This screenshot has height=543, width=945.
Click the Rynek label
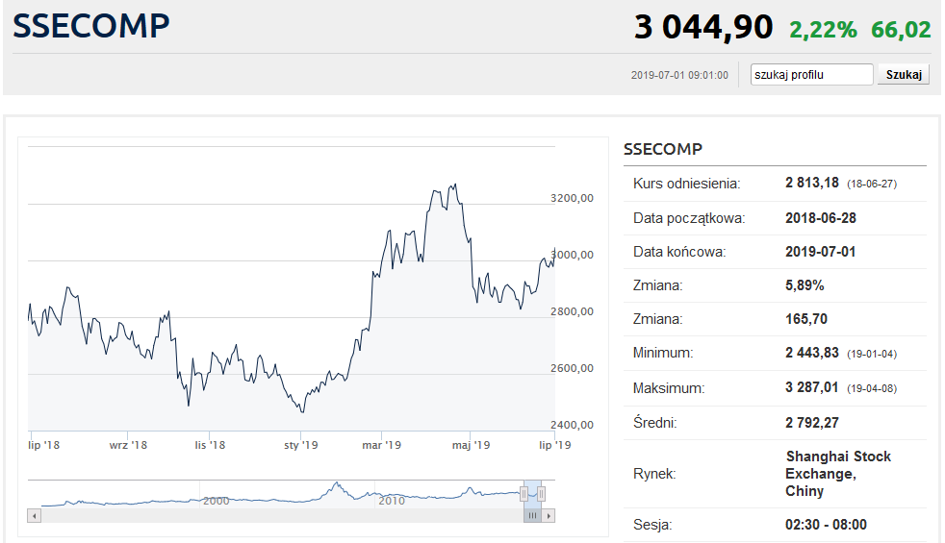(x=655, y=474)
